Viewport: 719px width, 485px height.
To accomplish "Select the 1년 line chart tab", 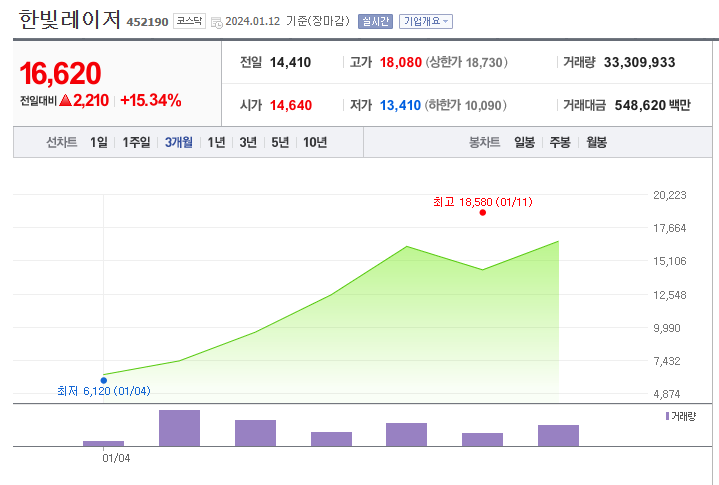I will 216,143.
